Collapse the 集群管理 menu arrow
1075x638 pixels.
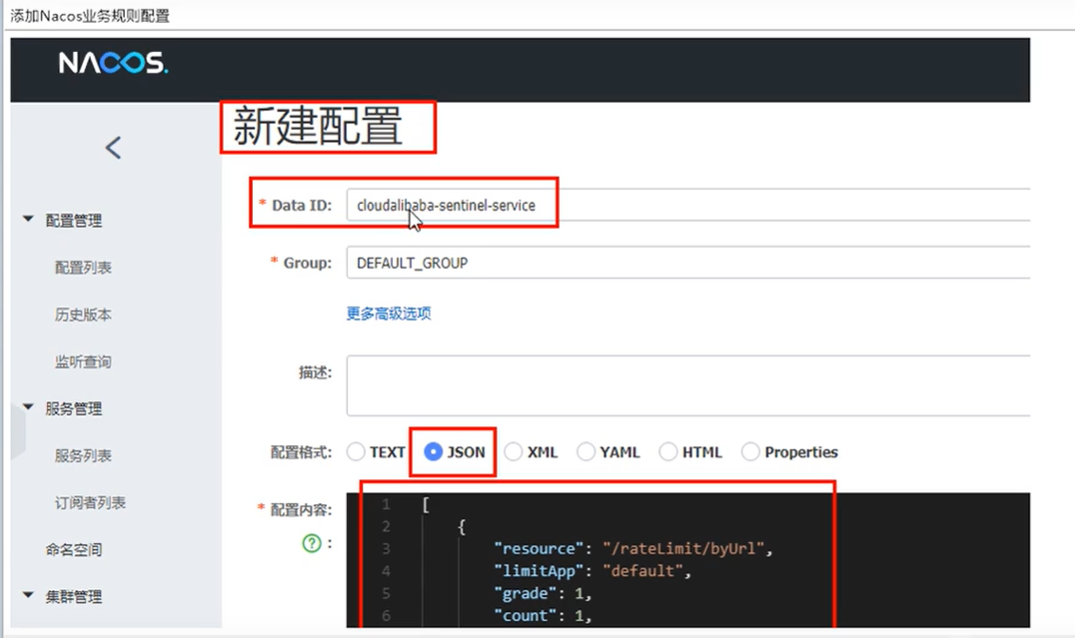click(x=28, y=595)
